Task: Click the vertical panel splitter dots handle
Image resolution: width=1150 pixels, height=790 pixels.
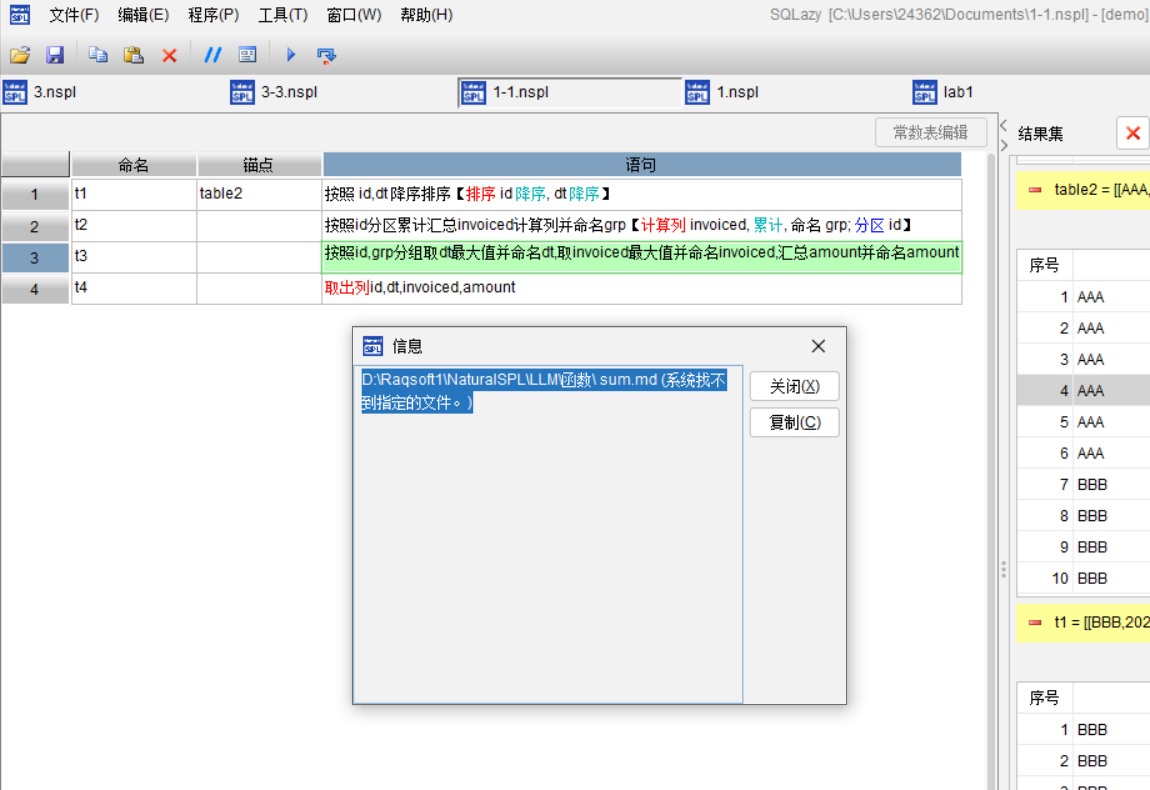Action: click(1003, 570)
